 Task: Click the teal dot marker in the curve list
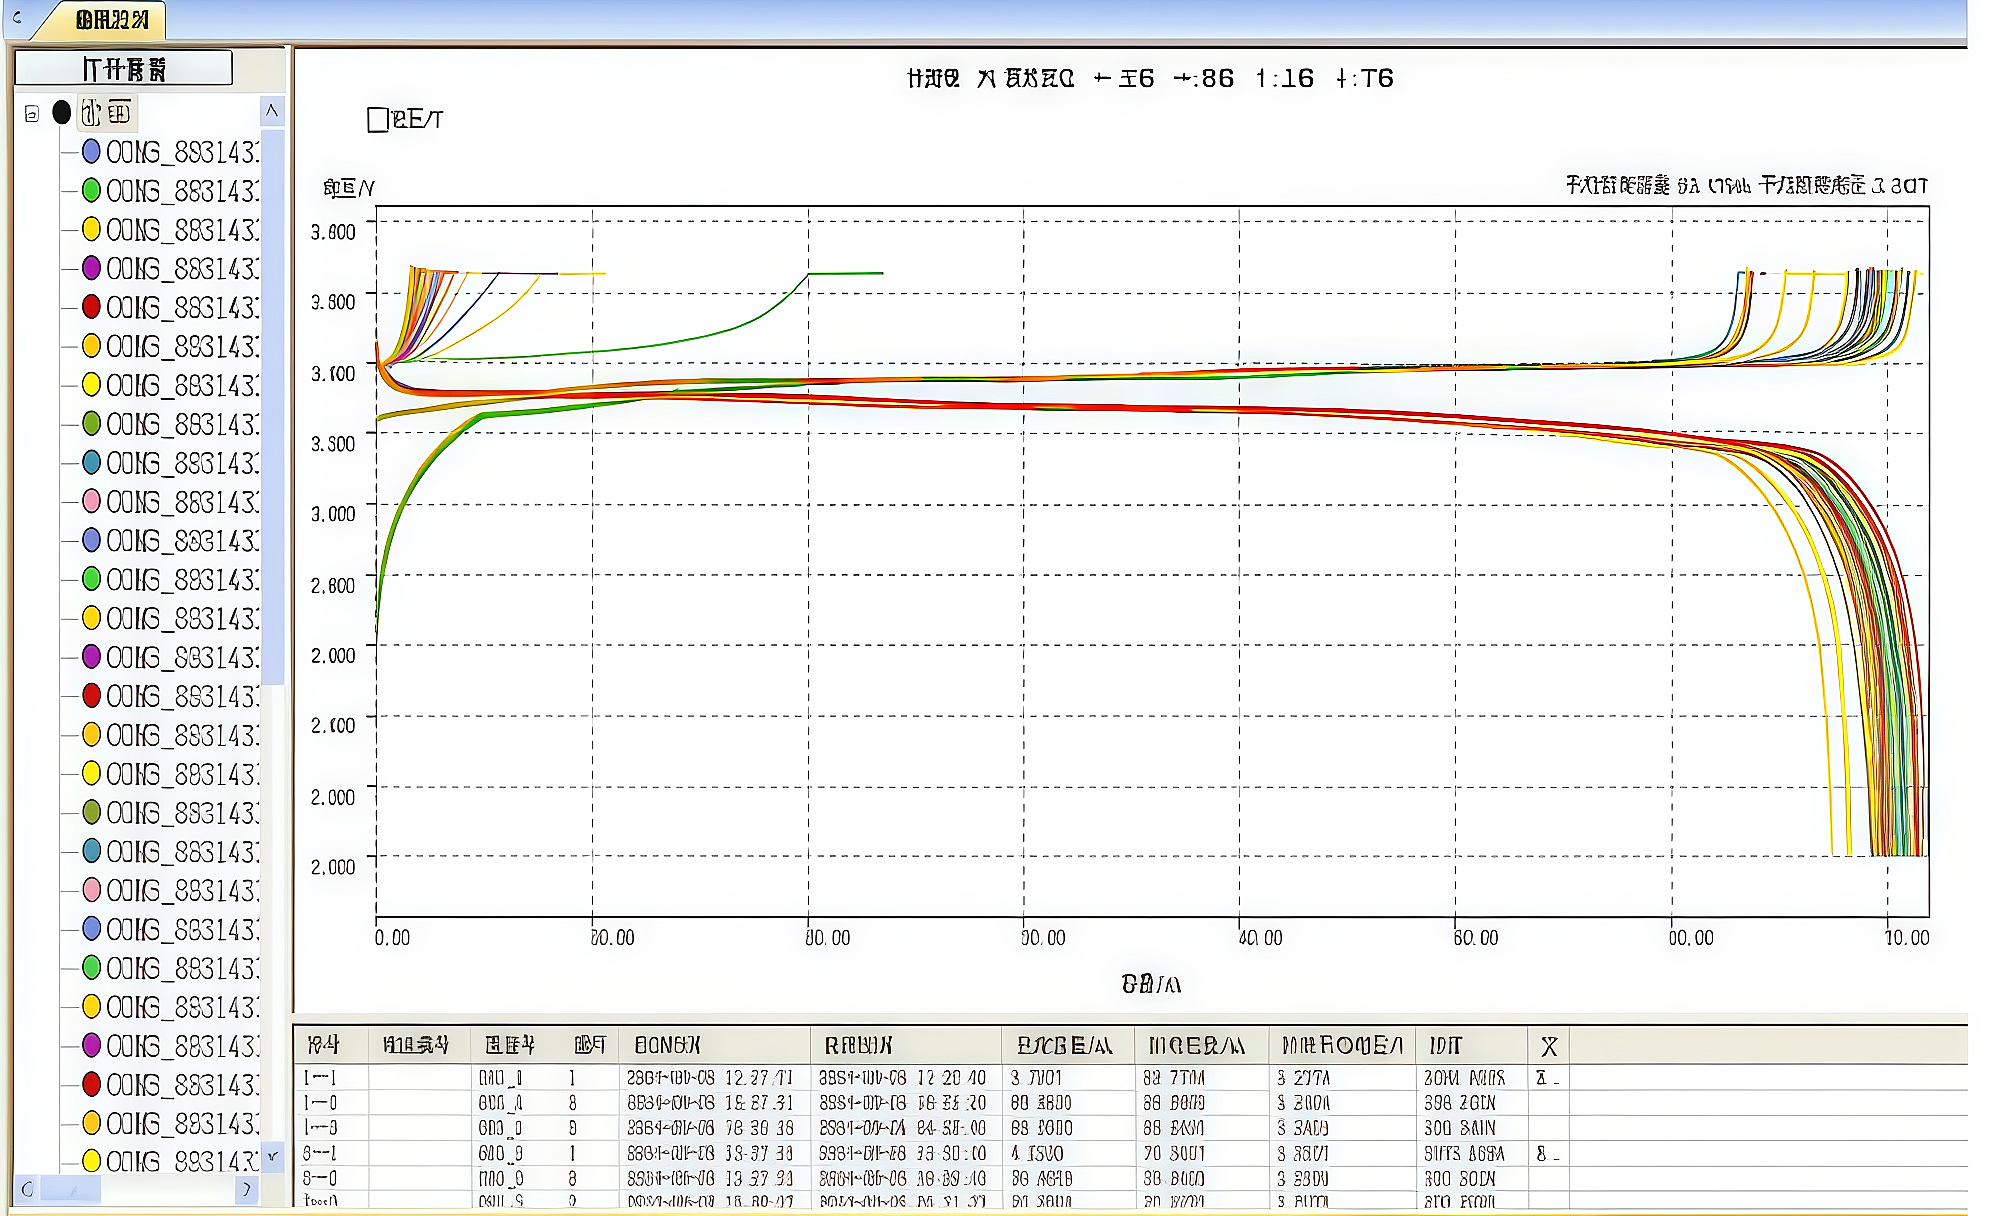point(91,461)
